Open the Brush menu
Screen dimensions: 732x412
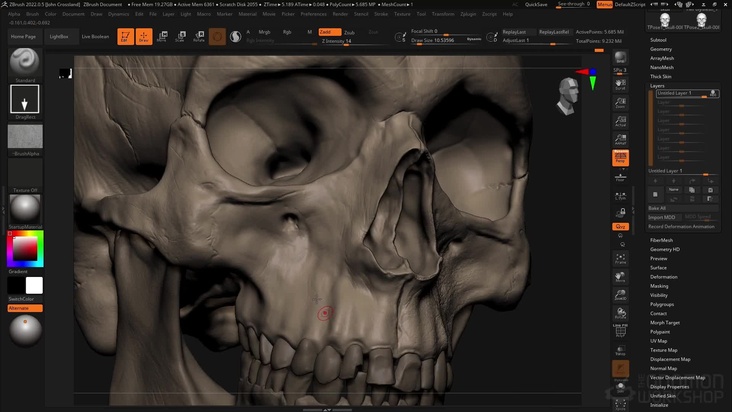pyautogui.click(x=33, y=14)
